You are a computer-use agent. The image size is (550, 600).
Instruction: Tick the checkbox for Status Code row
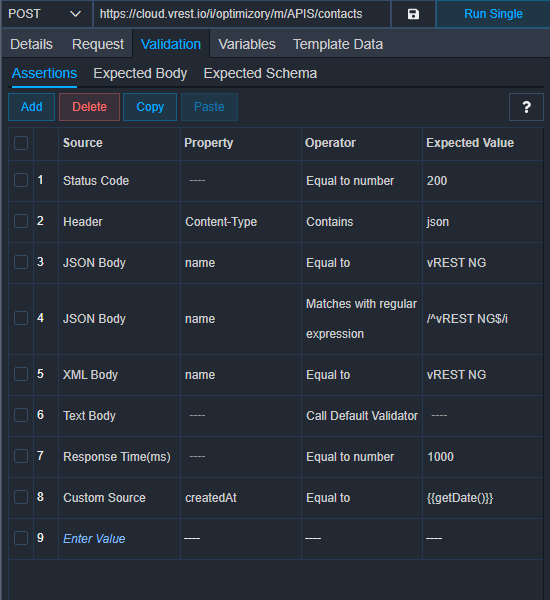pos(21,180)
